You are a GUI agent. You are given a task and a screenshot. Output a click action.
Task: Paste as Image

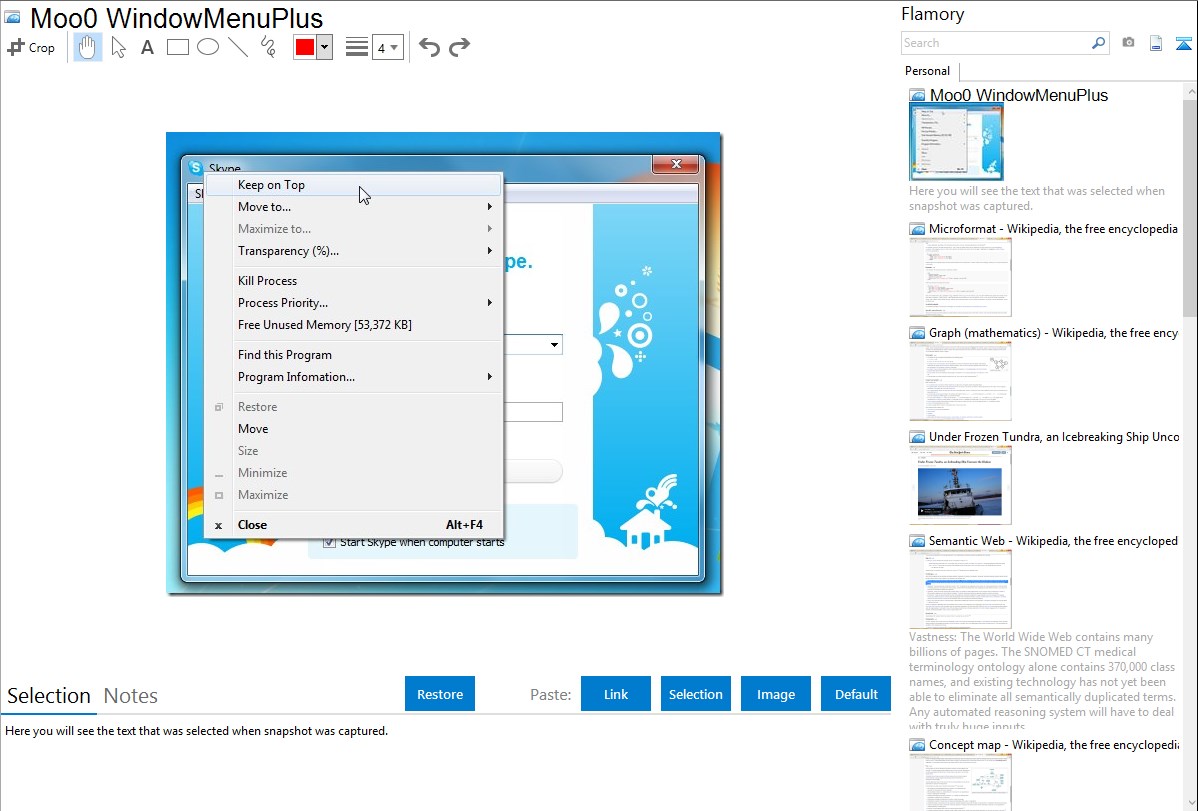tap(776, 694)
